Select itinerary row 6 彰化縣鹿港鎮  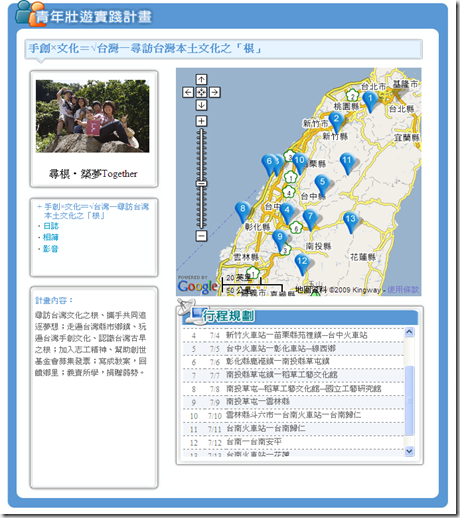pyautogui.click(x=293, y=362)
